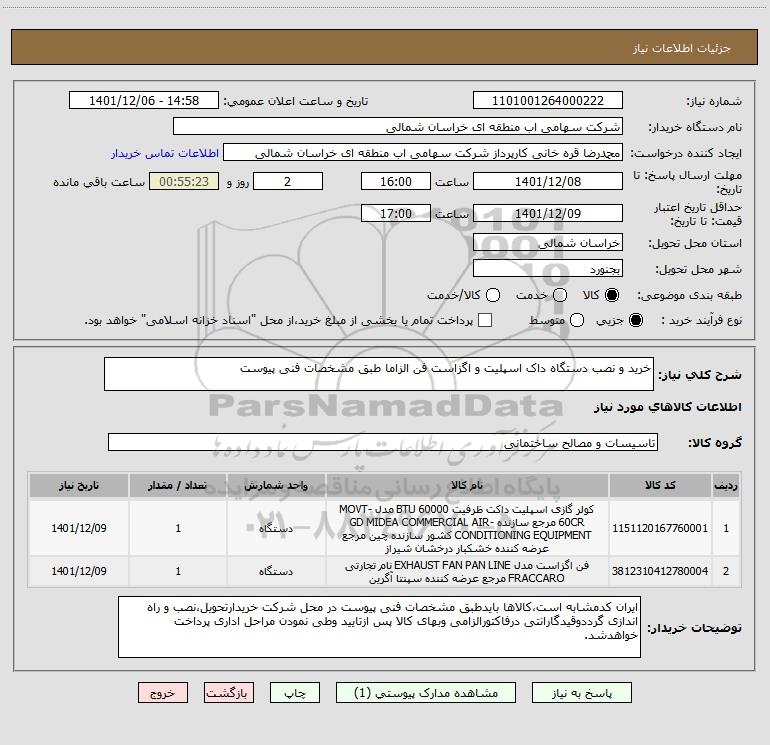Click the response deadline date 1401/12/08 field
Viewport: 770px width, 745px height.
point(548,181)
